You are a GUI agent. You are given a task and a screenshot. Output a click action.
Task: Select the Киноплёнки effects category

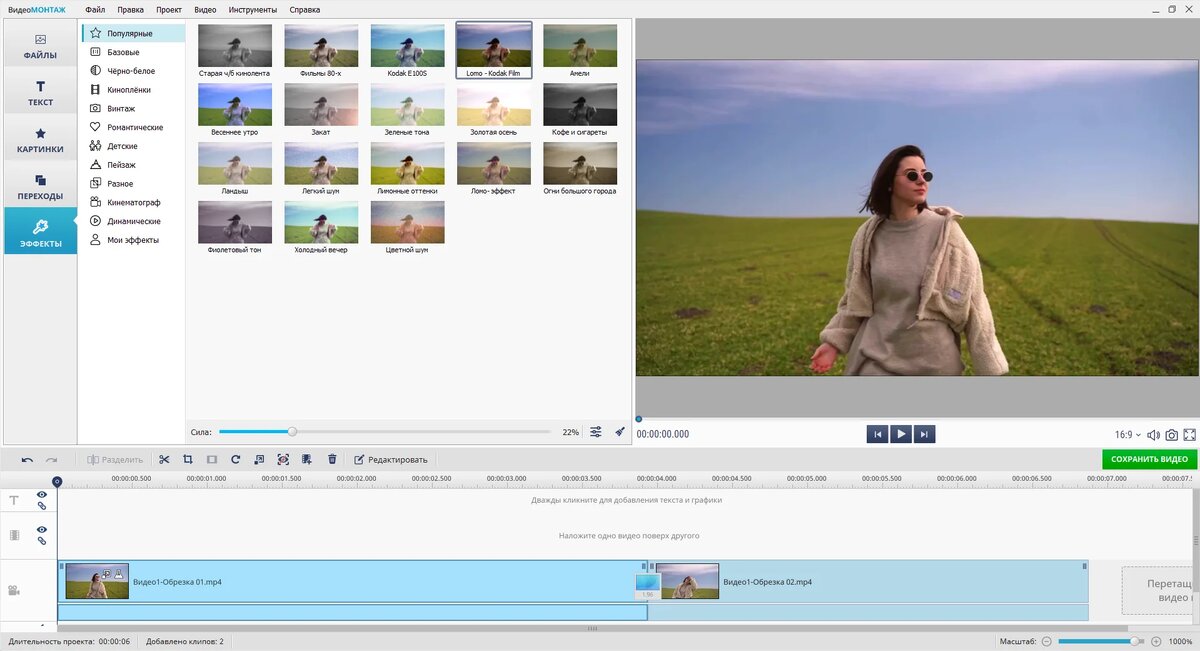[133, 90]
